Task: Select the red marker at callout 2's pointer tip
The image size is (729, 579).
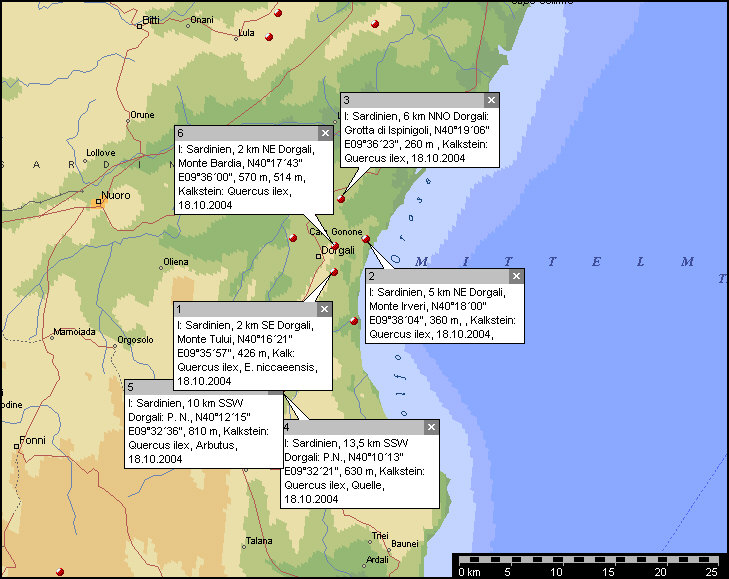Action: click(x=367, y=240)
